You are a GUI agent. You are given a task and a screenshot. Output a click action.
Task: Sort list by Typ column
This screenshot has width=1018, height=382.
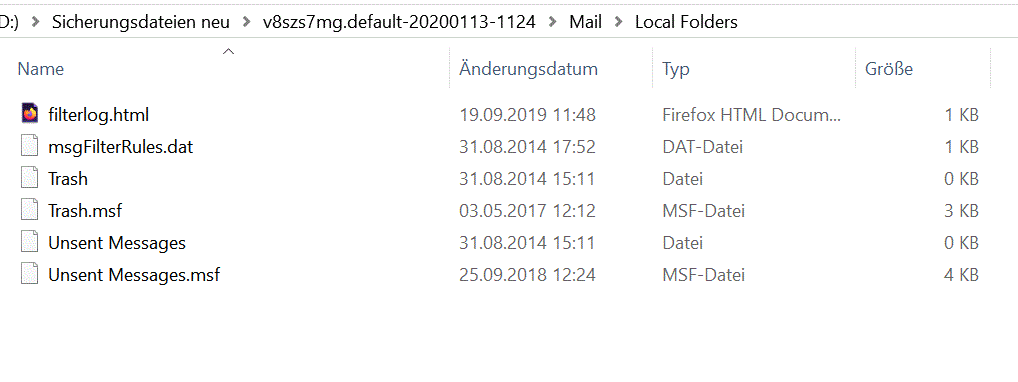pyautogui.click(x=676, y=69)
